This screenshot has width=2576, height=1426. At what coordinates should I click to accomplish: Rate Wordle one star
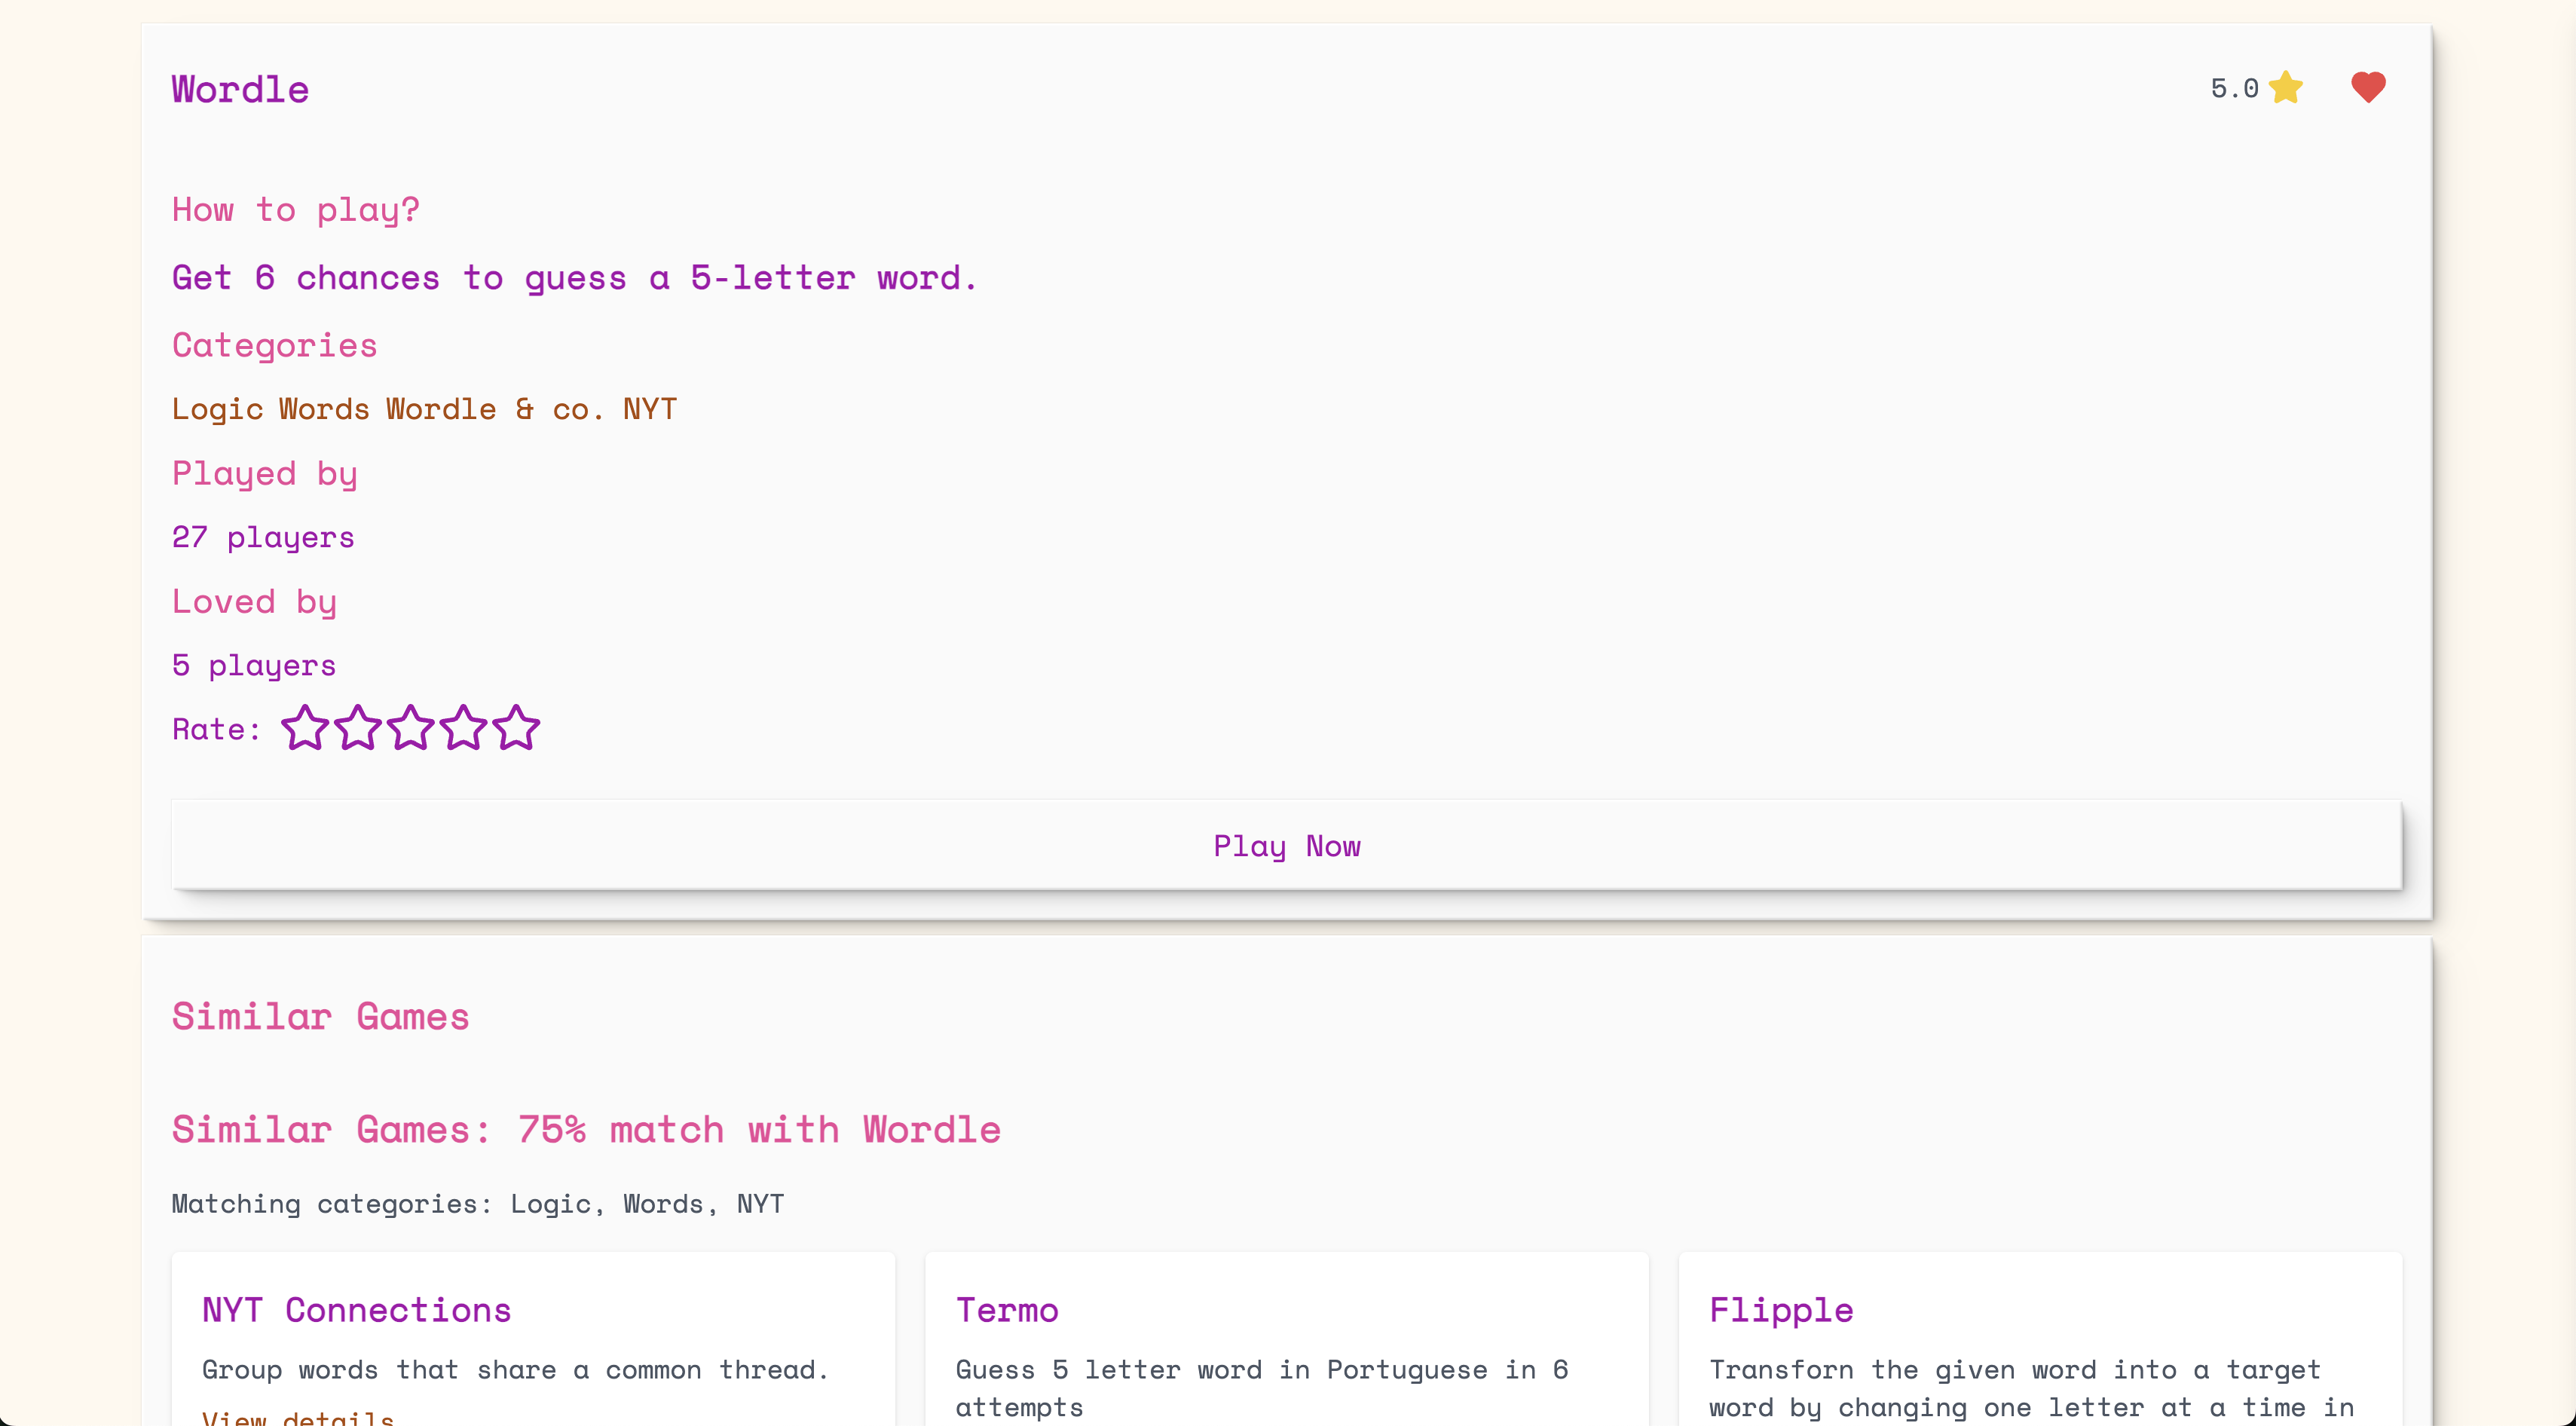(304, 728)
